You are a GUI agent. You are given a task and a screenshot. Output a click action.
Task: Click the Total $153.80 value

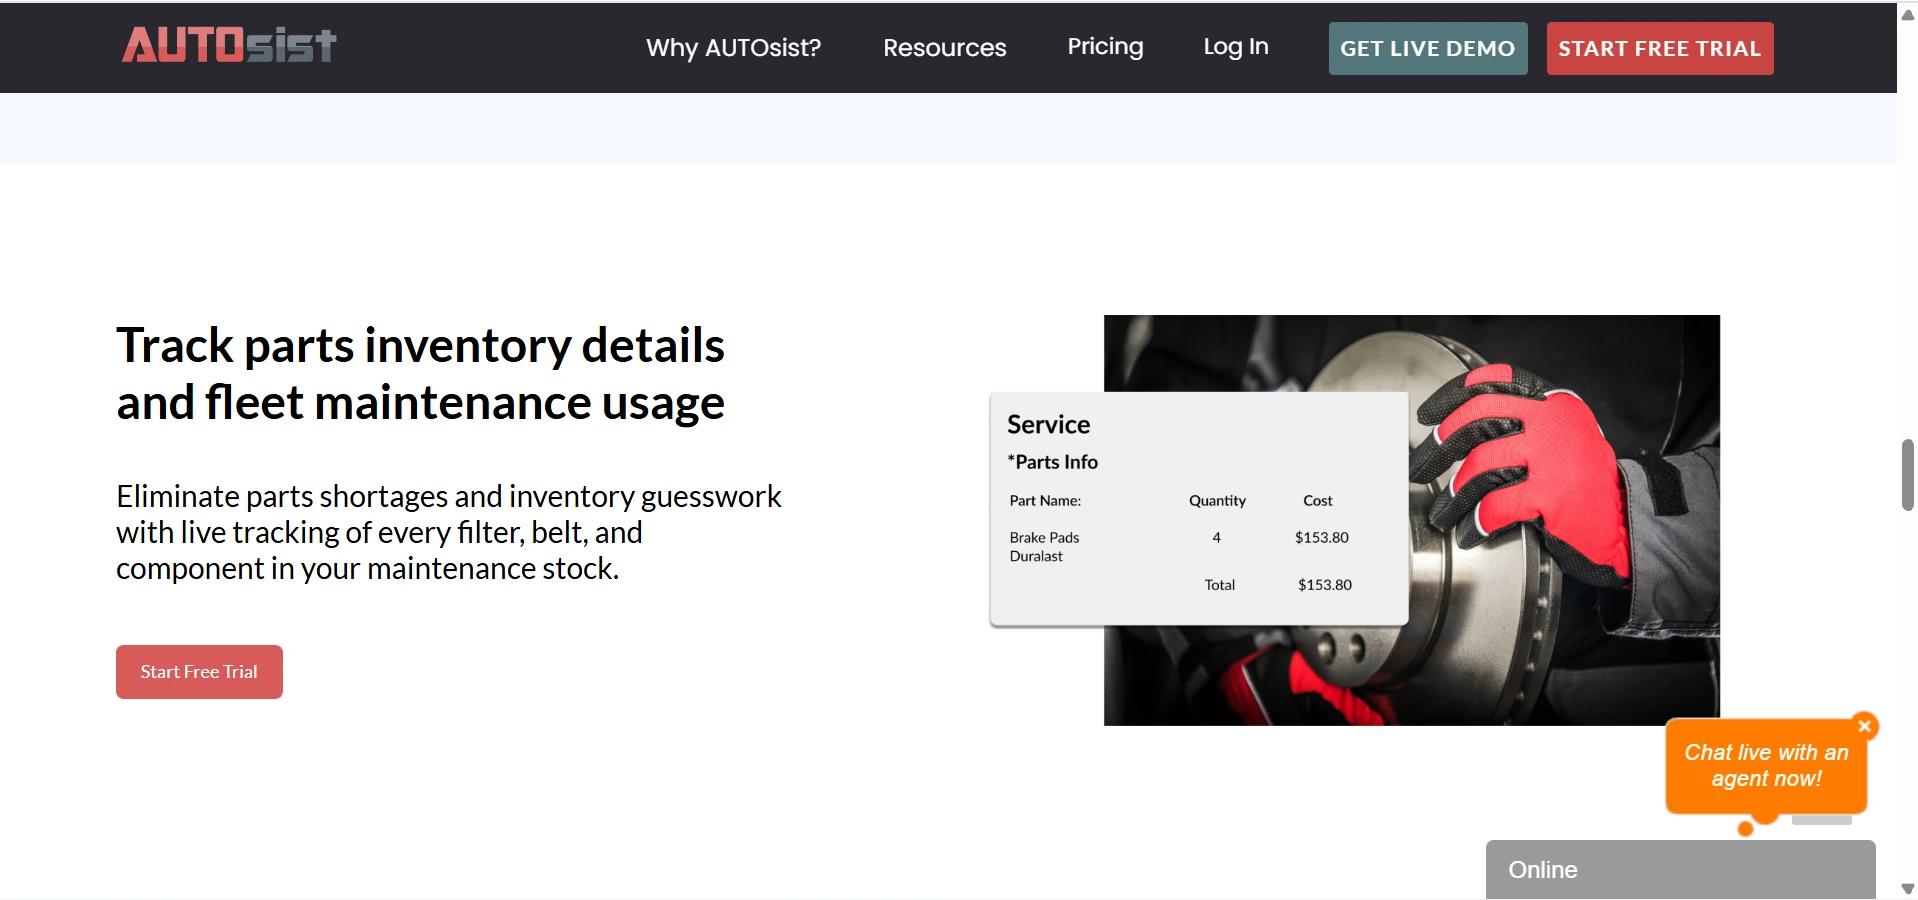coord(1324,585)
